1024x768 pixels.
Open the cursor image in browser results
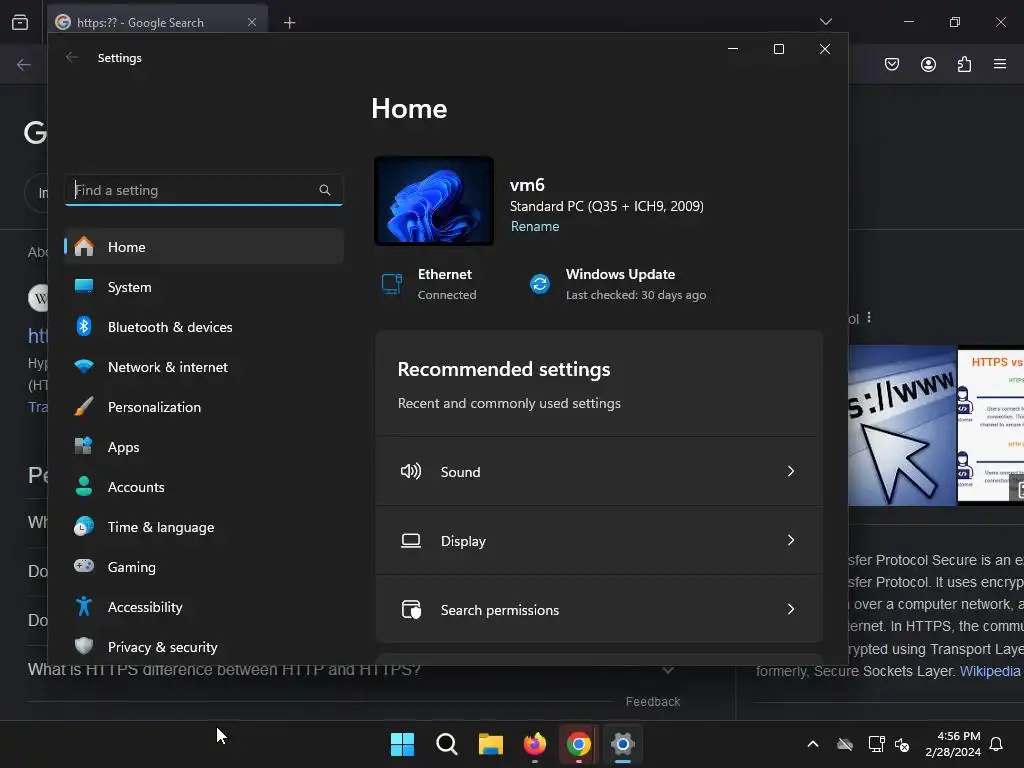click(x=902, y=425)
